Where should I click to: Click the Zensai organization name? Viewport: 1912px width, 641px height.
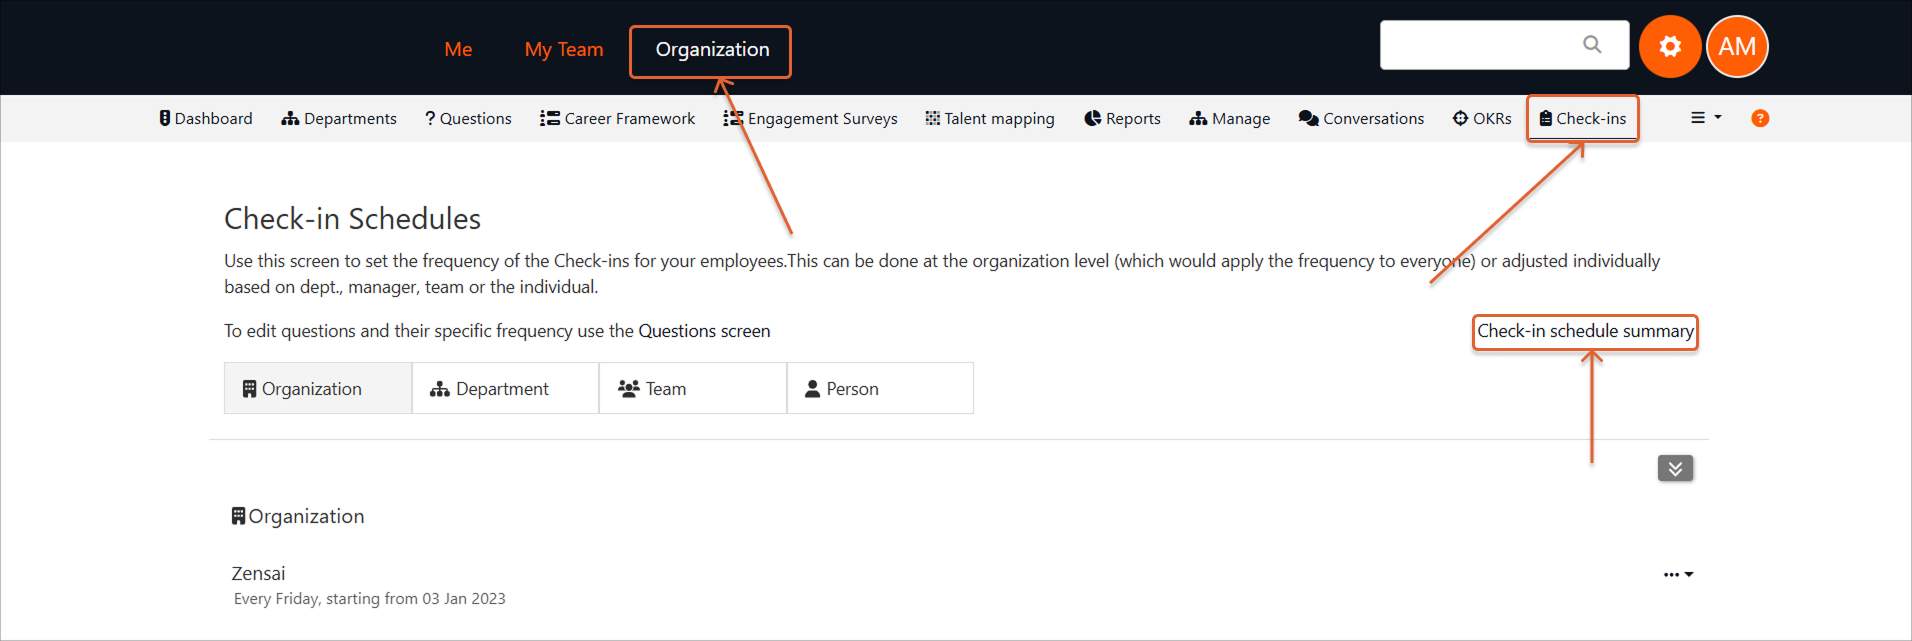(x=258, y=573)
